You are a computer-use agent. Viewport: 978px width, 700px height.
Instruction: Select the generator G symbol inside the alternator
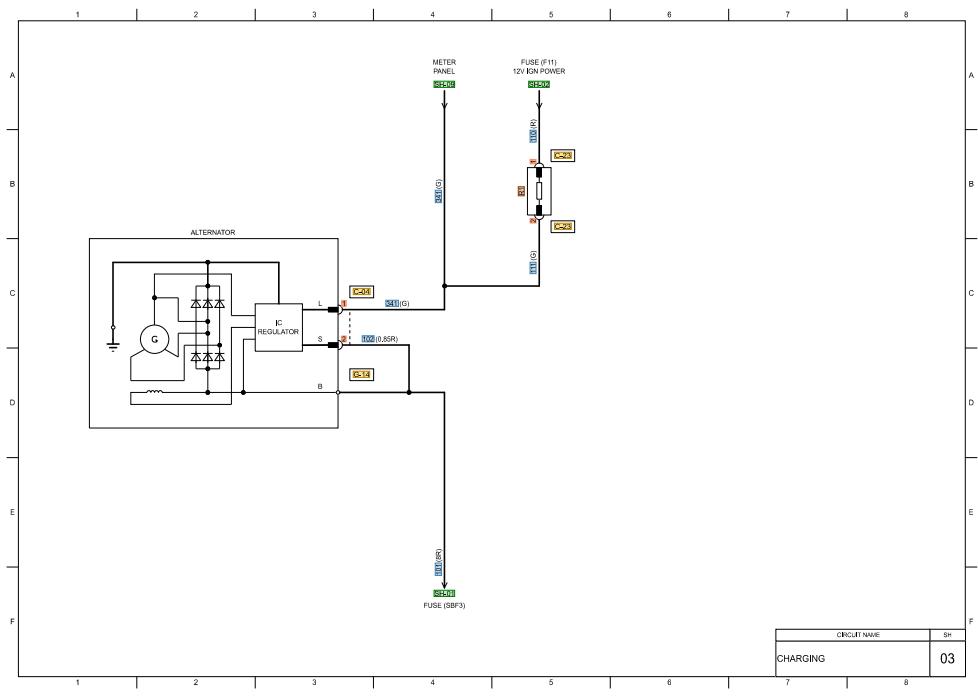click(x=154, y=340)
